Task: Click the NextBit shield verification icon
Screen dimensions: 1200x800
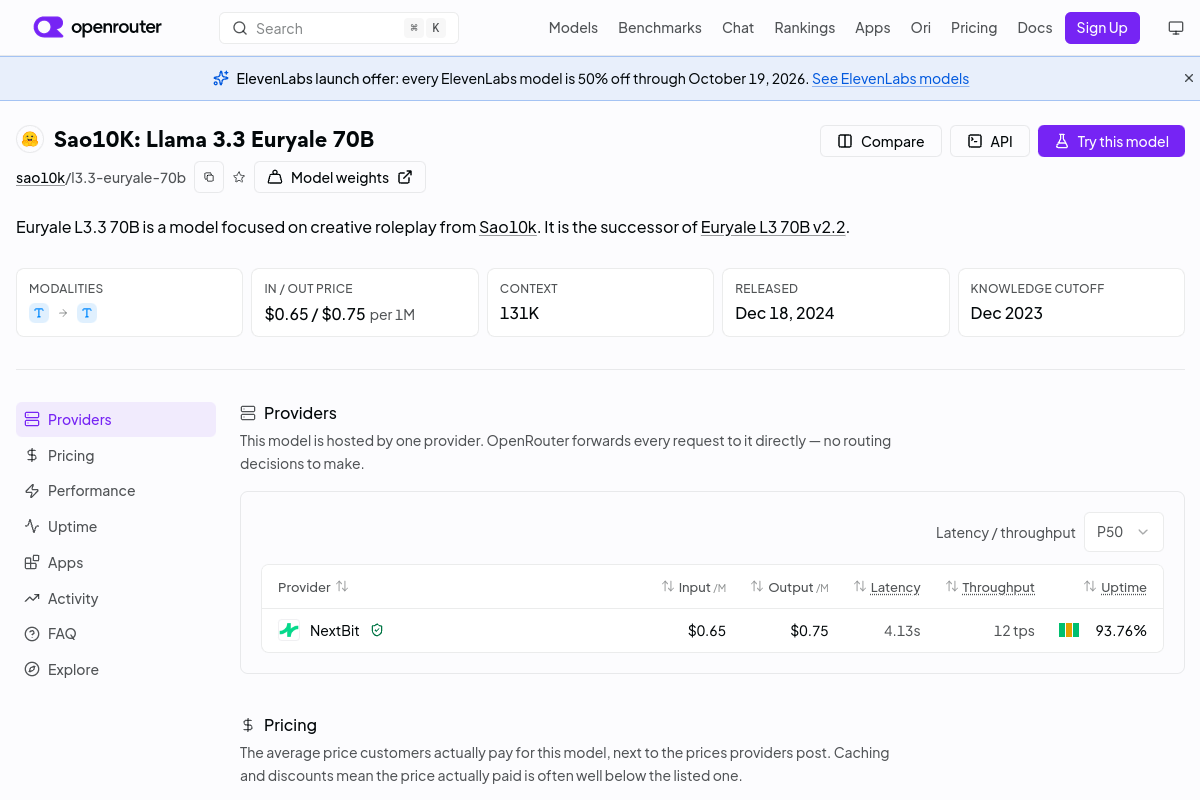Action: tap(377, 630)
